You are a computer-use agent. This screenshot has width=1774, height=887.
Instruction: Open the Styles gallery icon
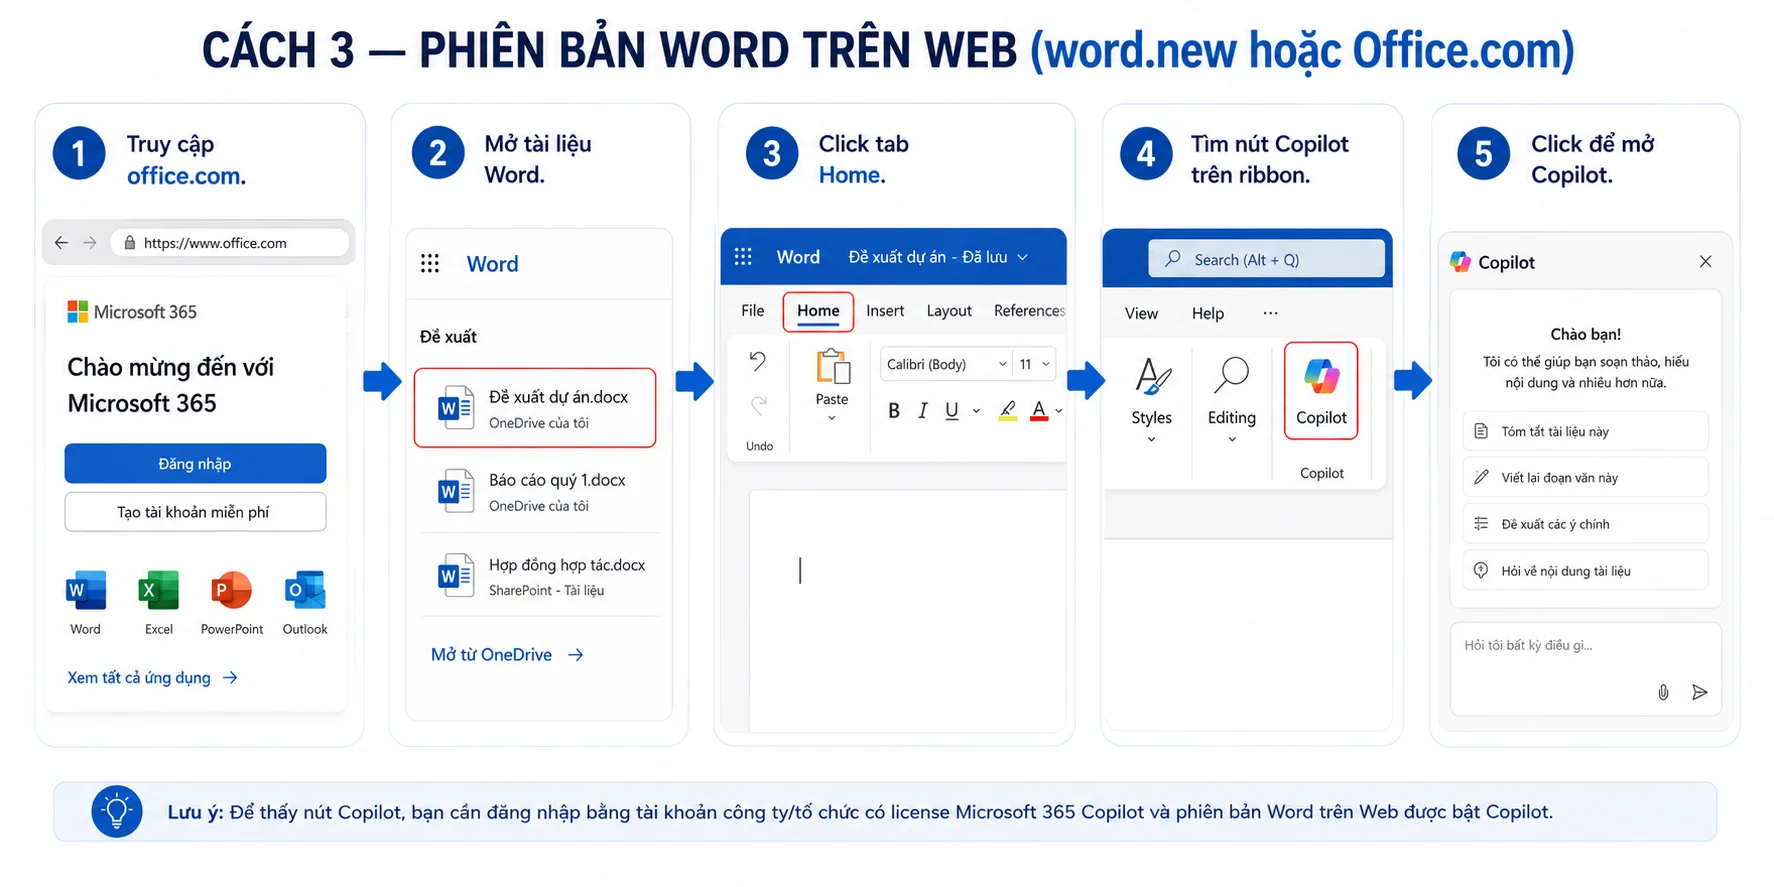pyautogui.click(x=1152, y=377)
